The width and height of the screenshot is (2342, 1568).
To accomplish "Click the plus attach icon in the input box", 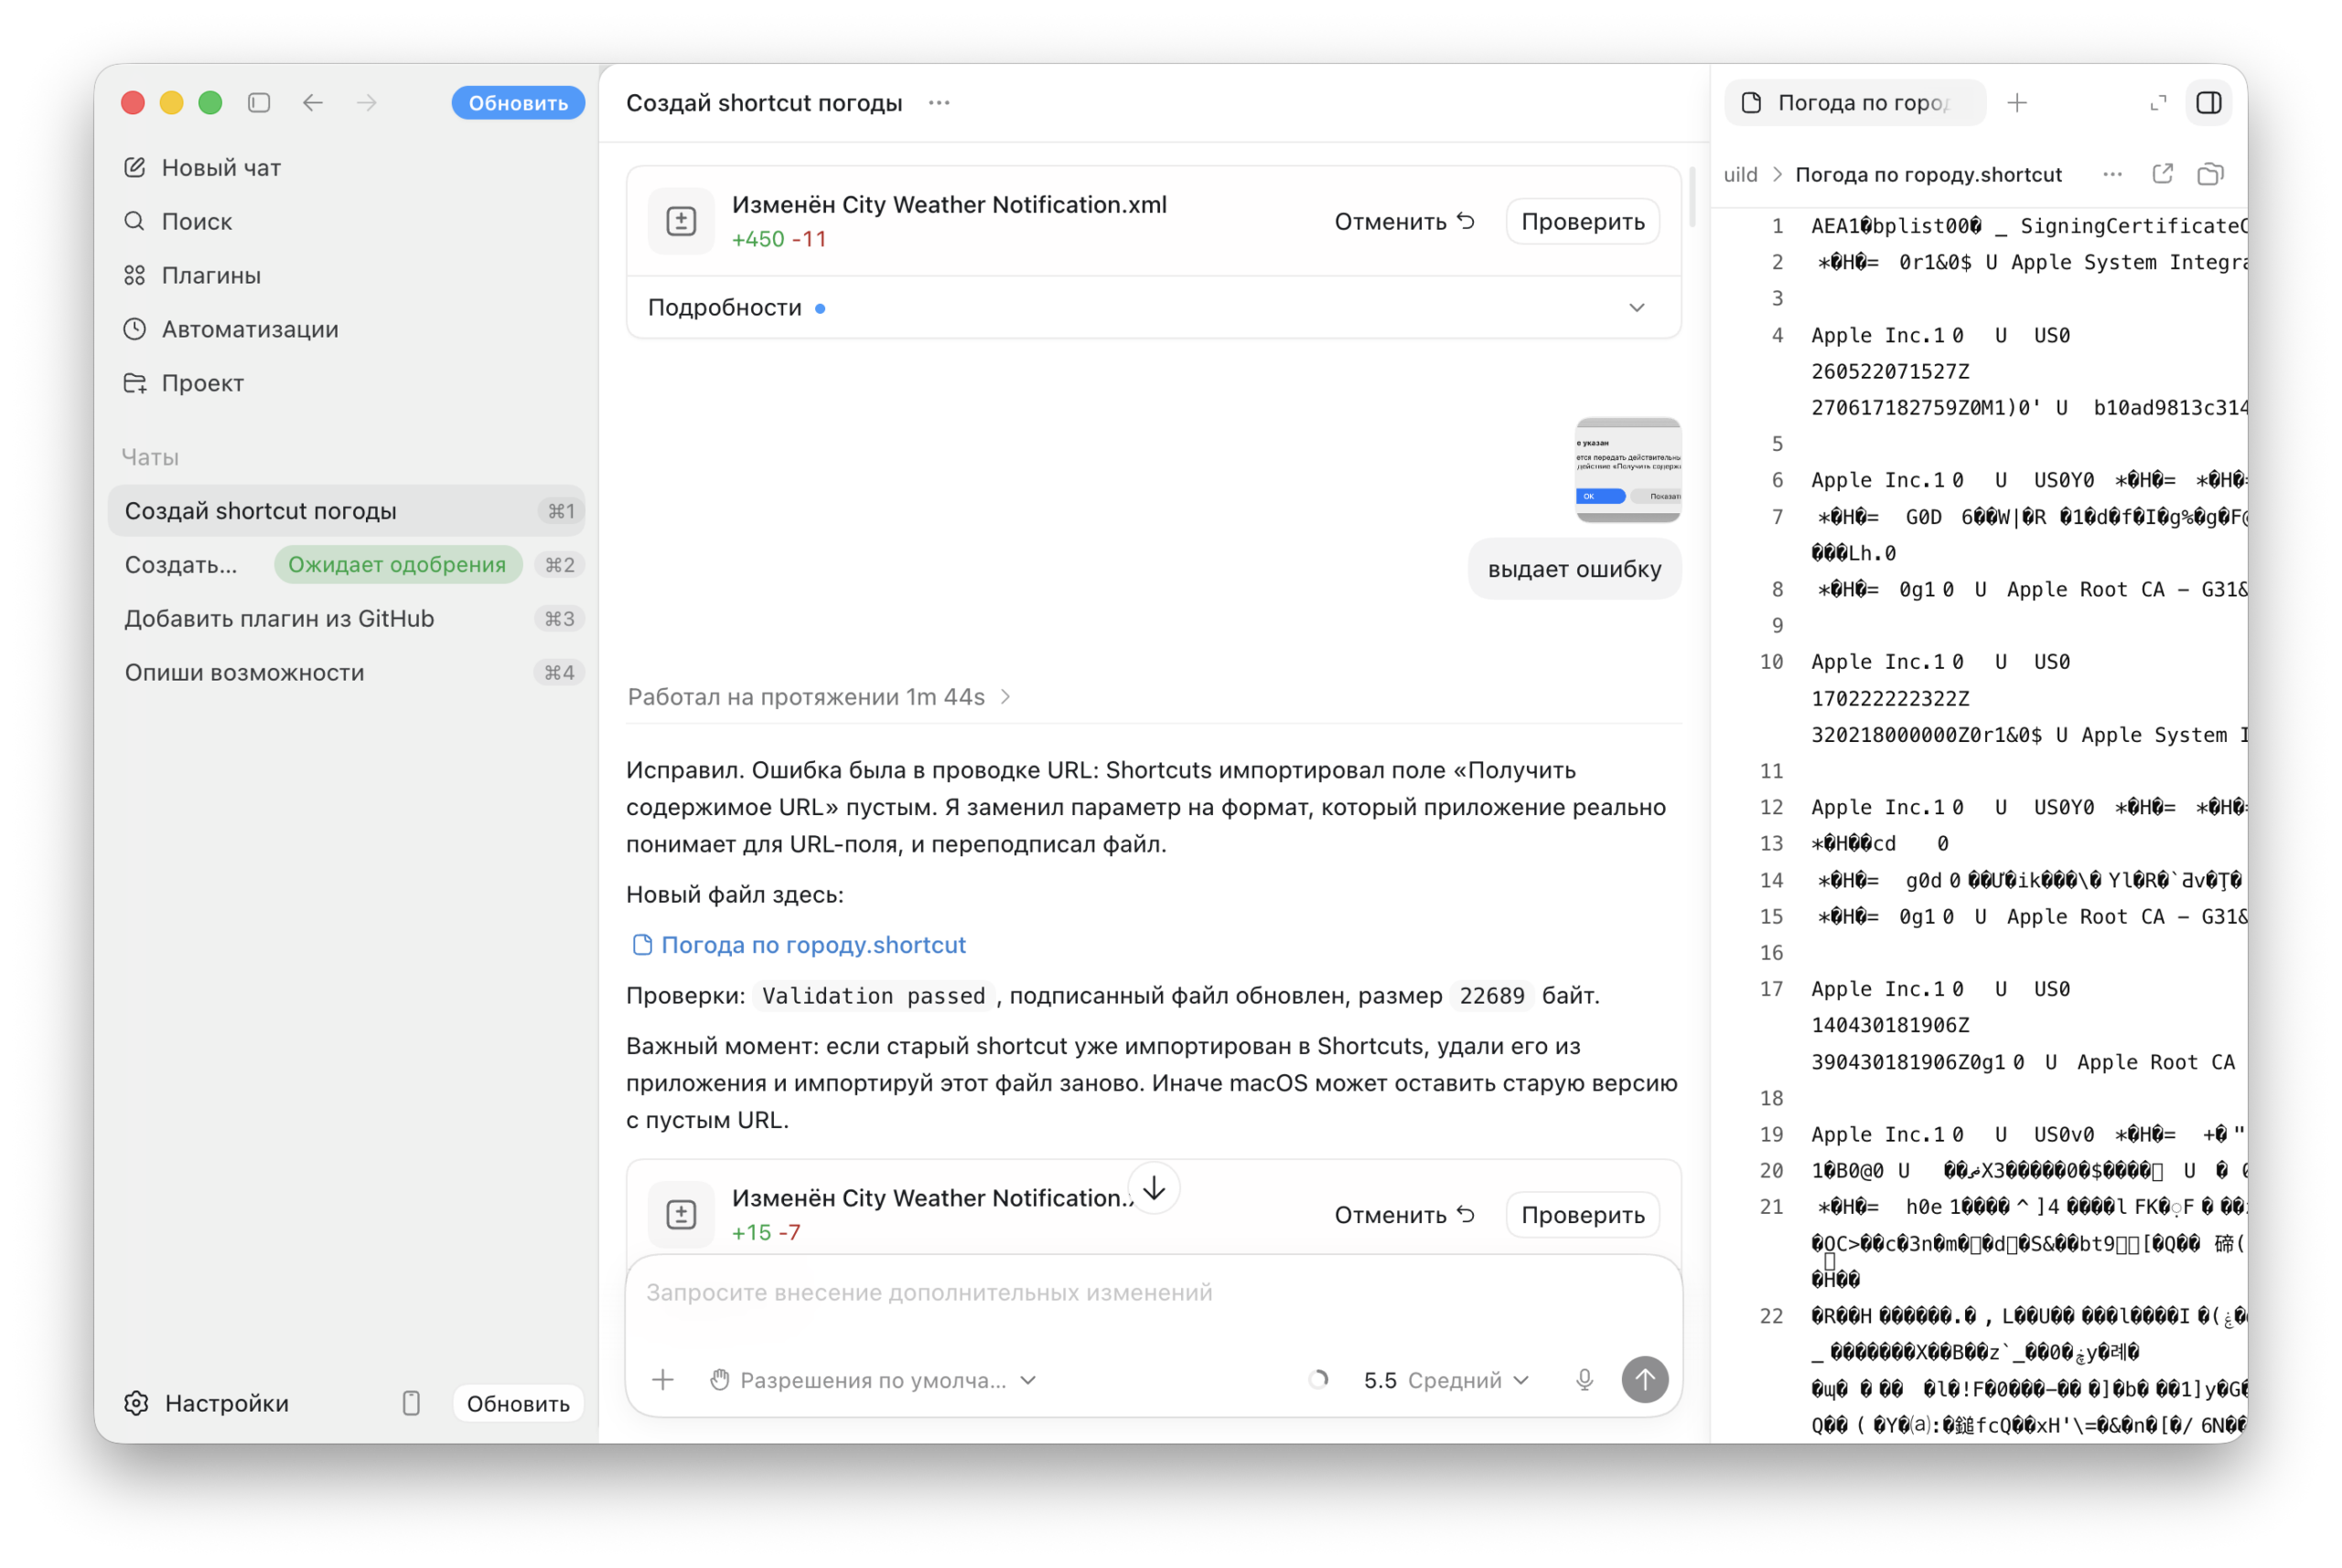I will [663, 1380].
